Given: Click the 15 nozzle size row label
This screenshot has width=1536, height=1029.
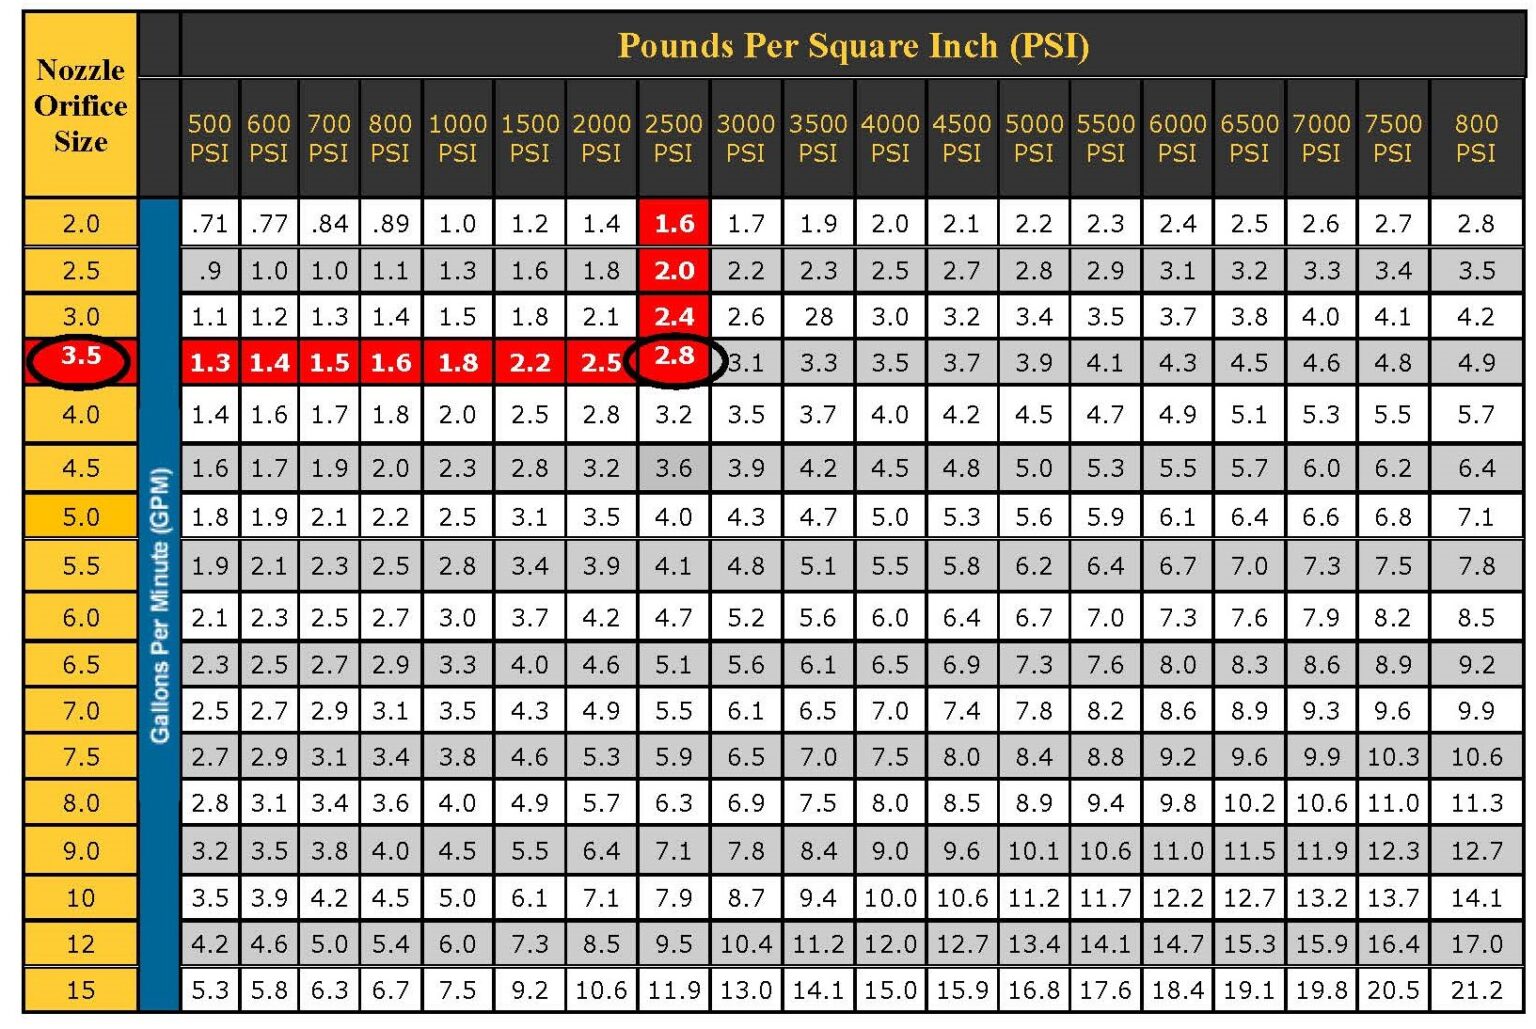Looking at the screenshot, I should (80, 990).
